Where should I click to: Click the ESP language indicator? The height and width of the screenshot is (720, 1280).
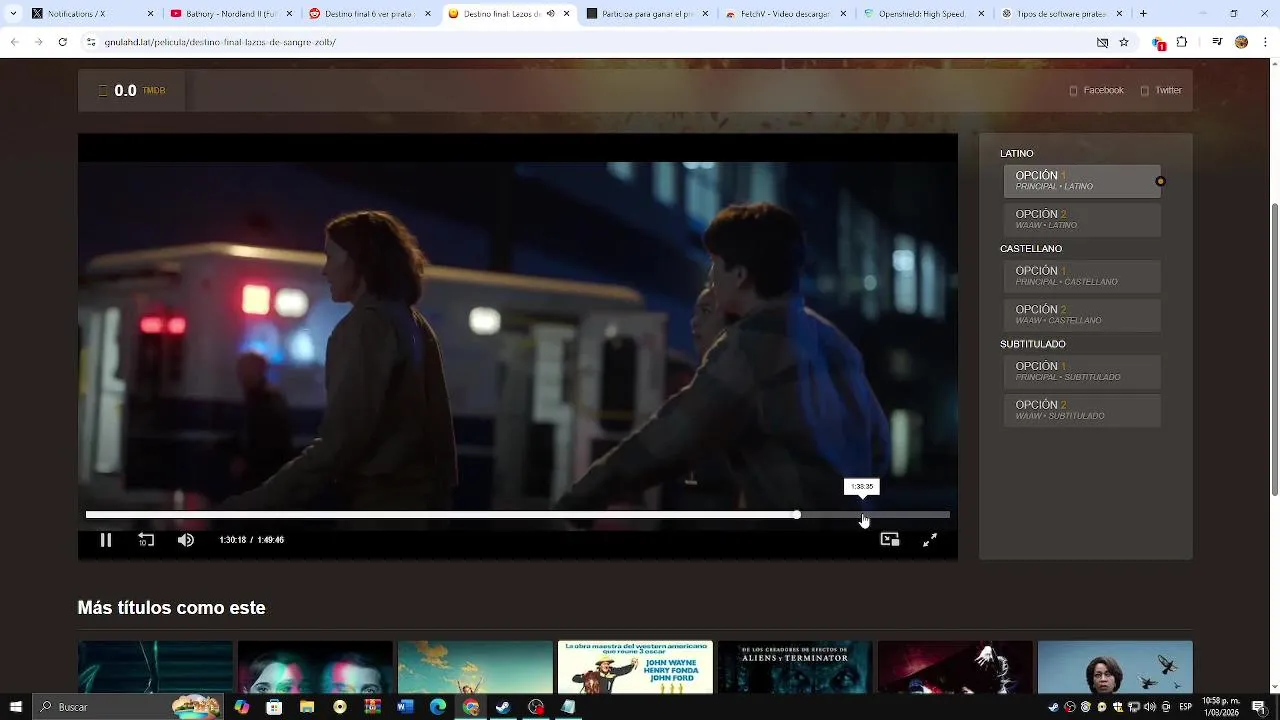(x=1185, y=707)
